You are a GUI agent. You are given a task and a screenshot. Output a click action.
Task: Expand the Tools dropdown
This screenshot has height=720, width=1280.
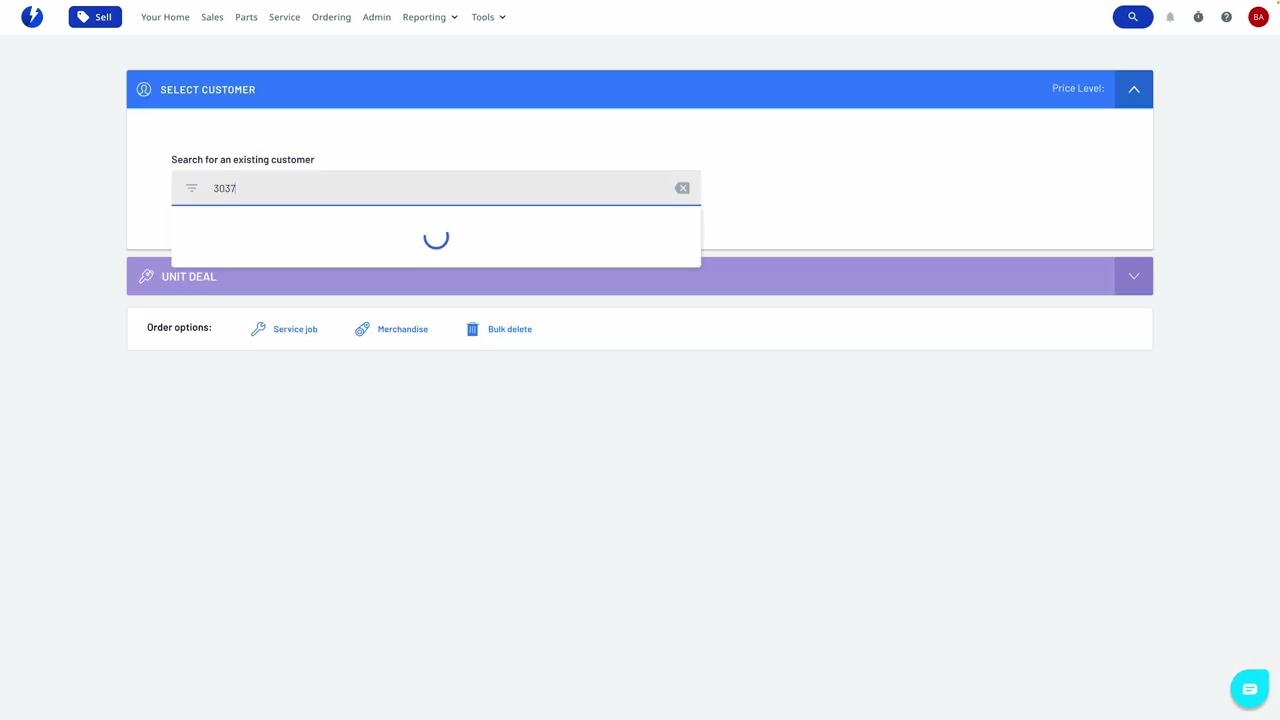click(x=488, y=17)
